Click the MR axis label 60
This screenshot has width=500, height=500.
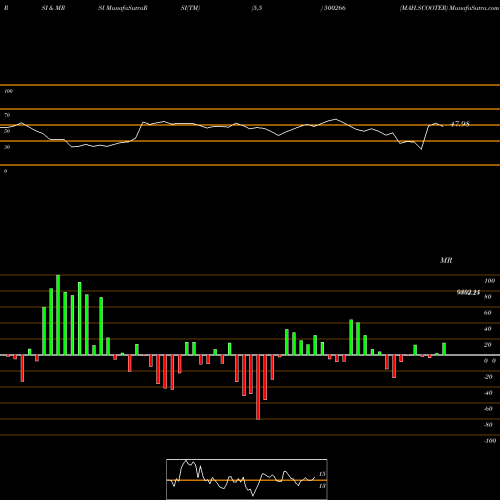(x=488, y=313)
